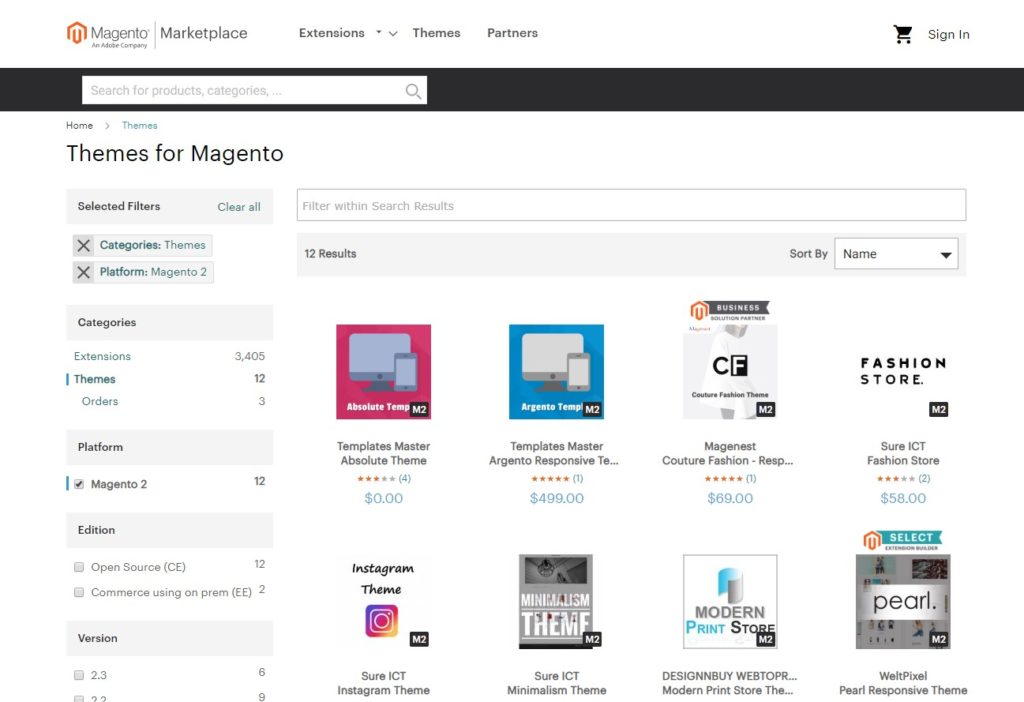Select Themes category in sidebar
1024x702 pixels.
(95, 379)
